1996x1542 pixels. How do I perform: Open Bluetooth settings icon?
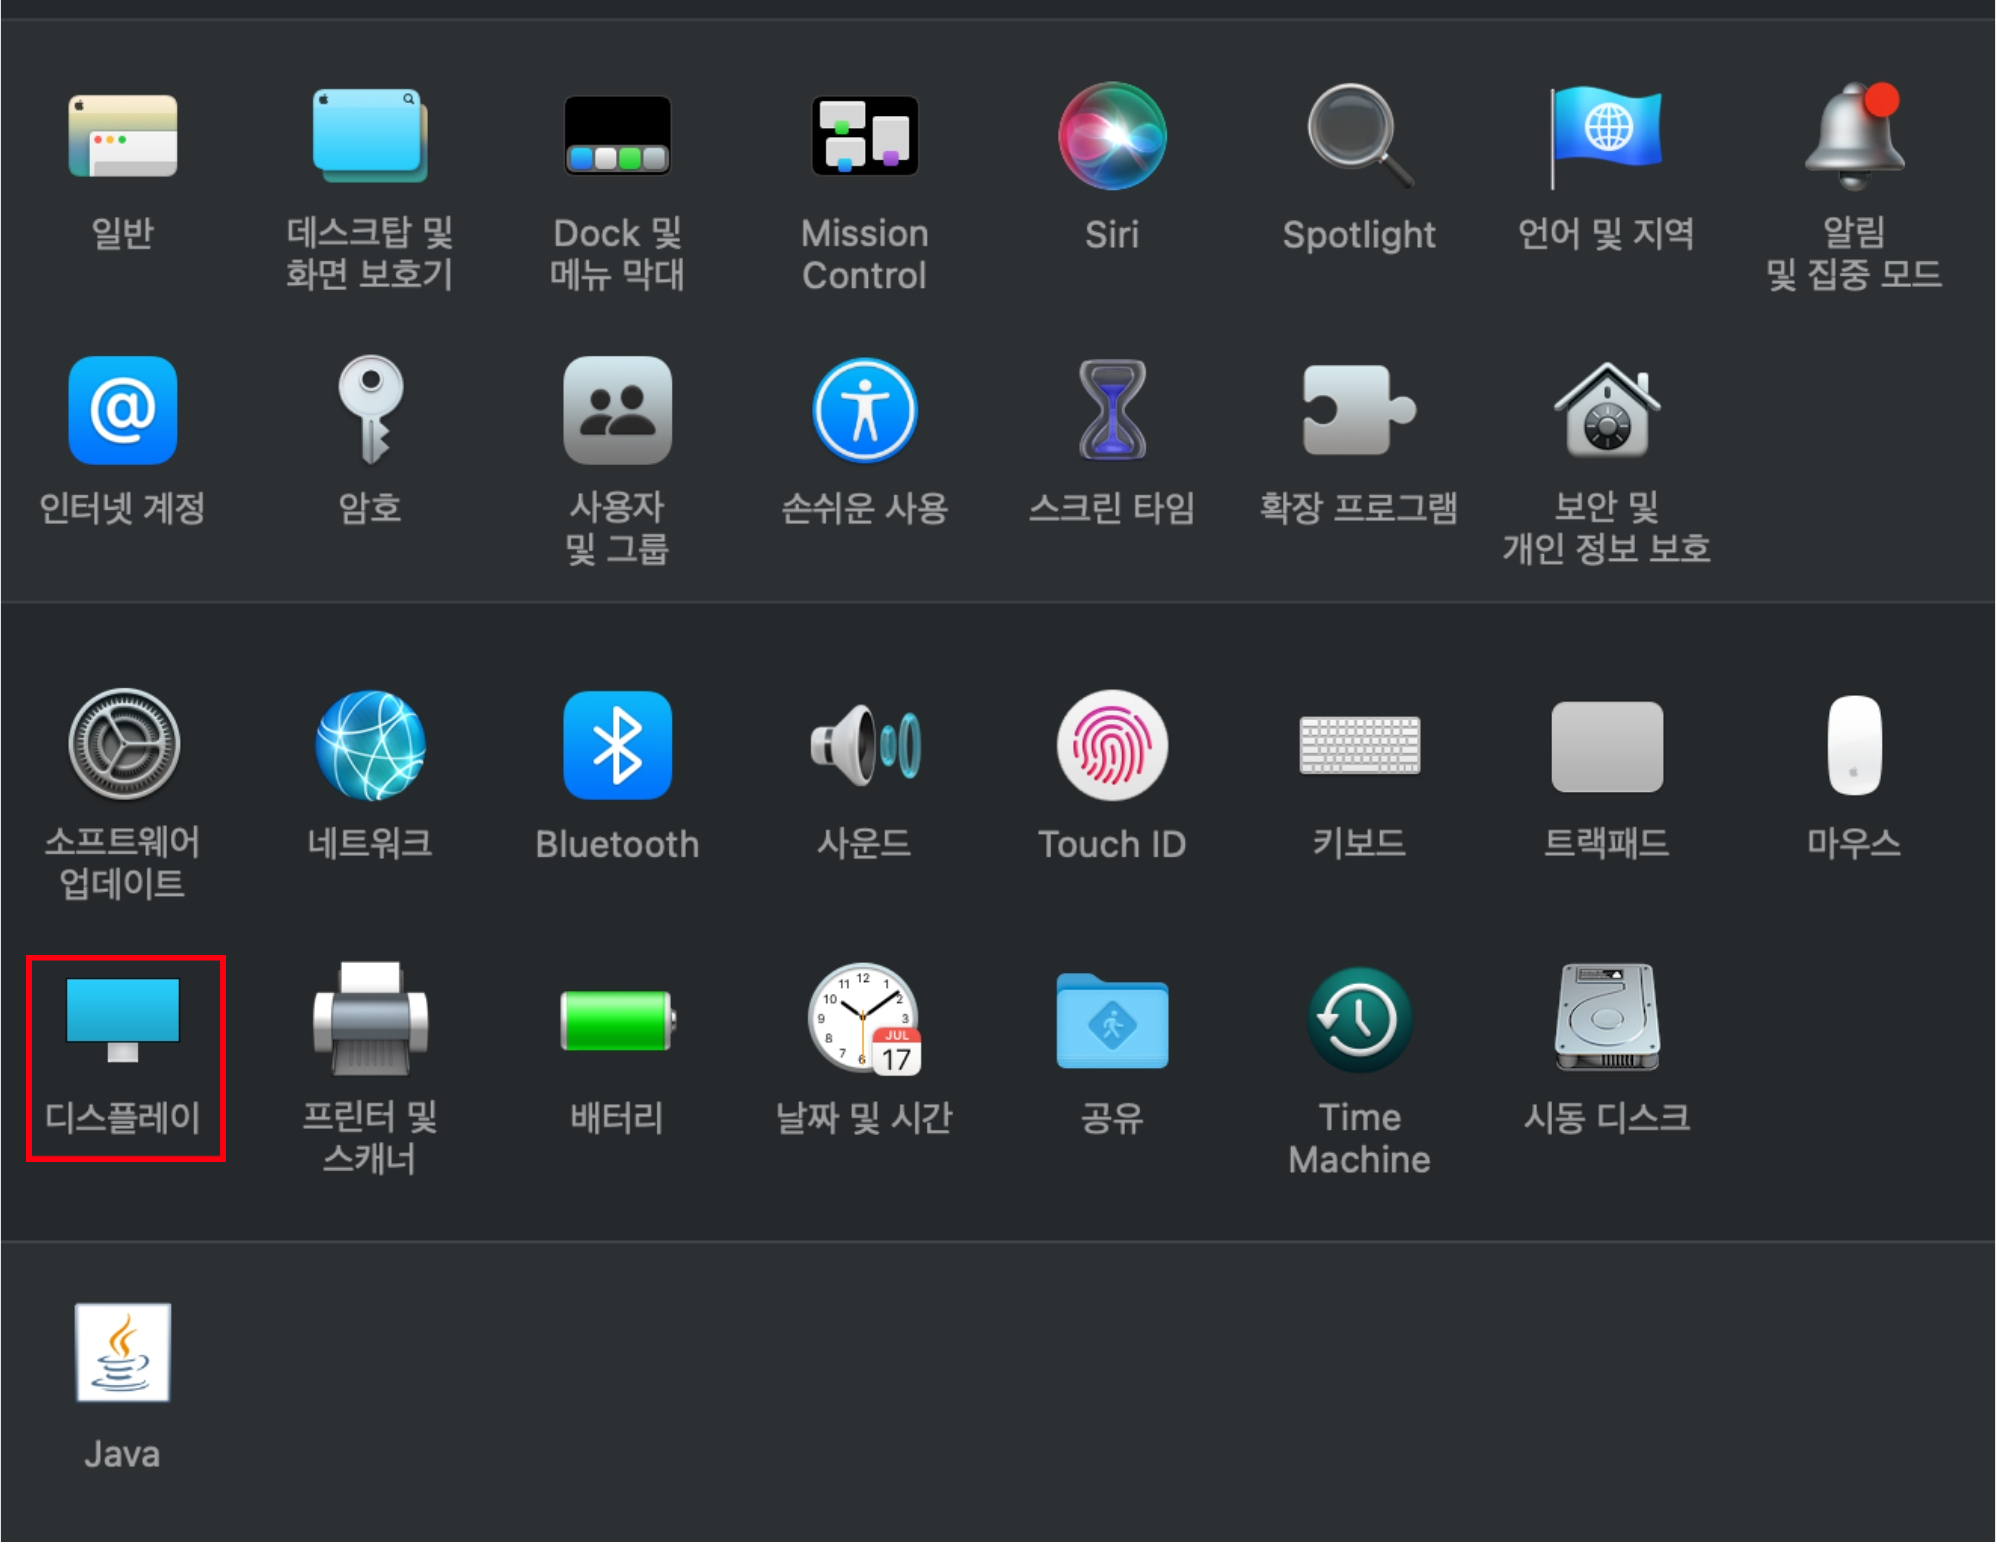click(617, 745)
